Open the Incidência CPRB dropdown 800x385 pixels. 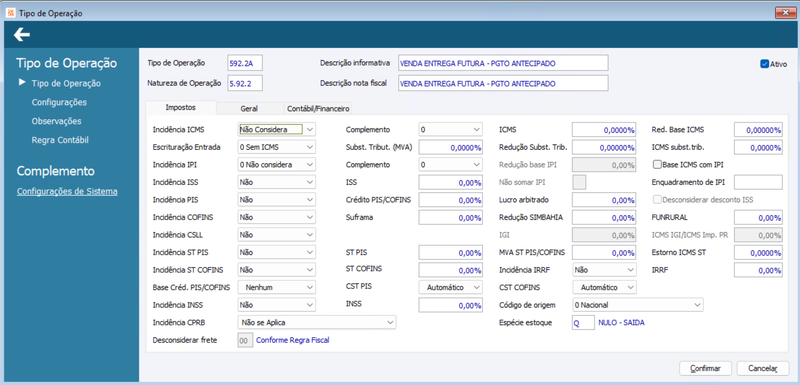pos(317,322)
